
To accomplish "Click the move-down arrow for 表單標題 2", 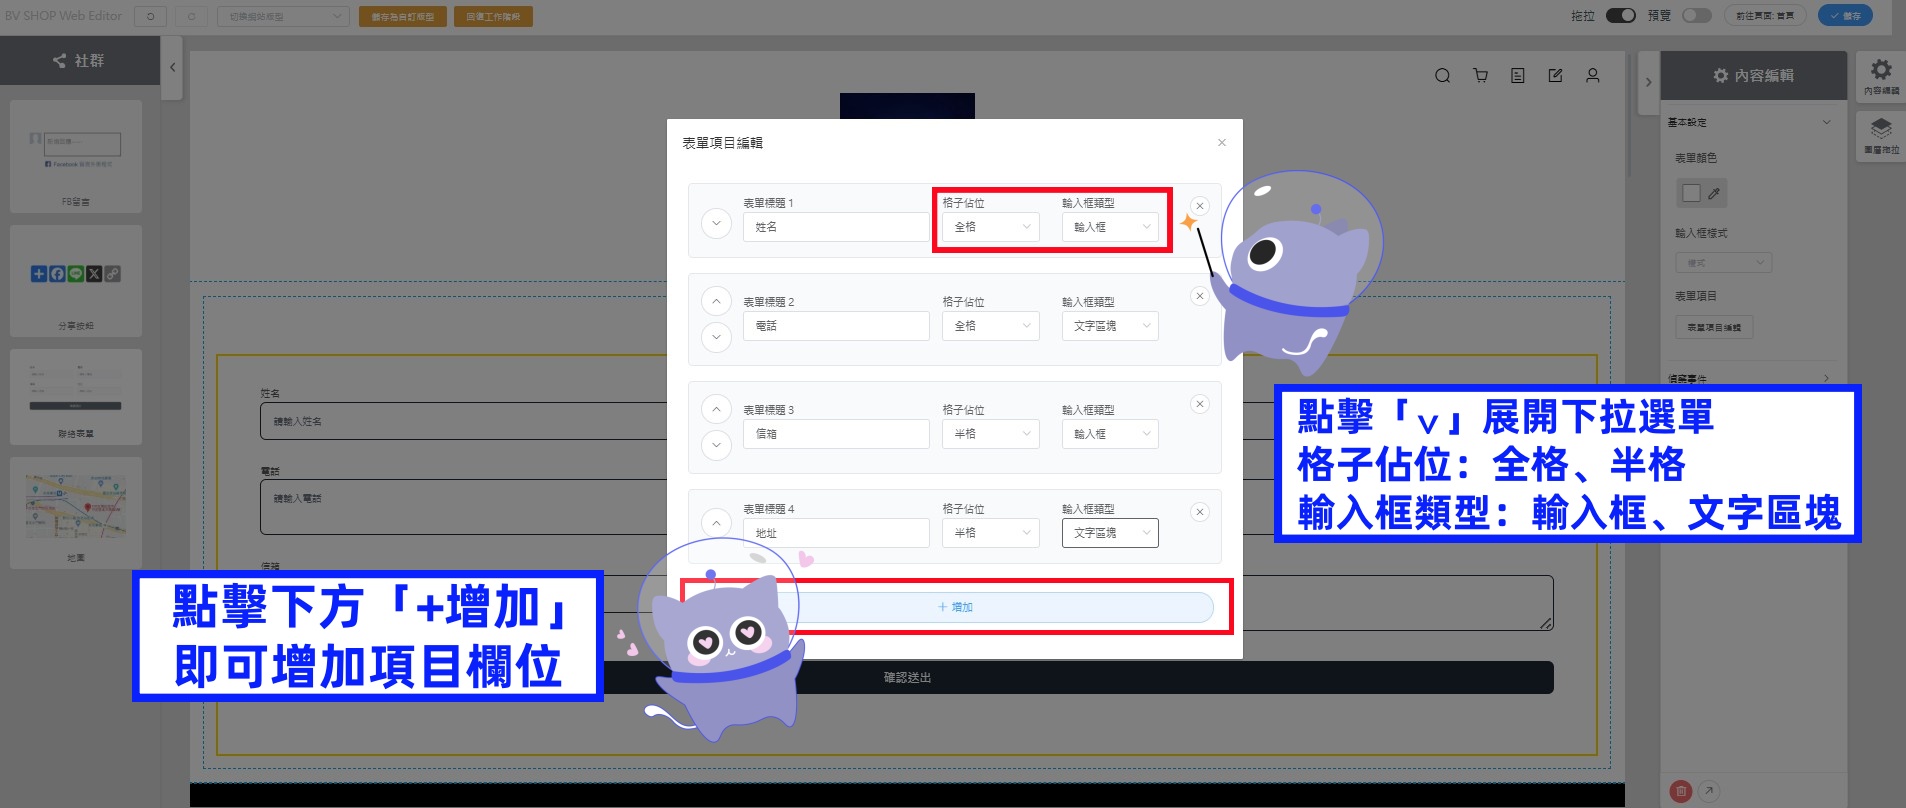I will coord(716,337).
